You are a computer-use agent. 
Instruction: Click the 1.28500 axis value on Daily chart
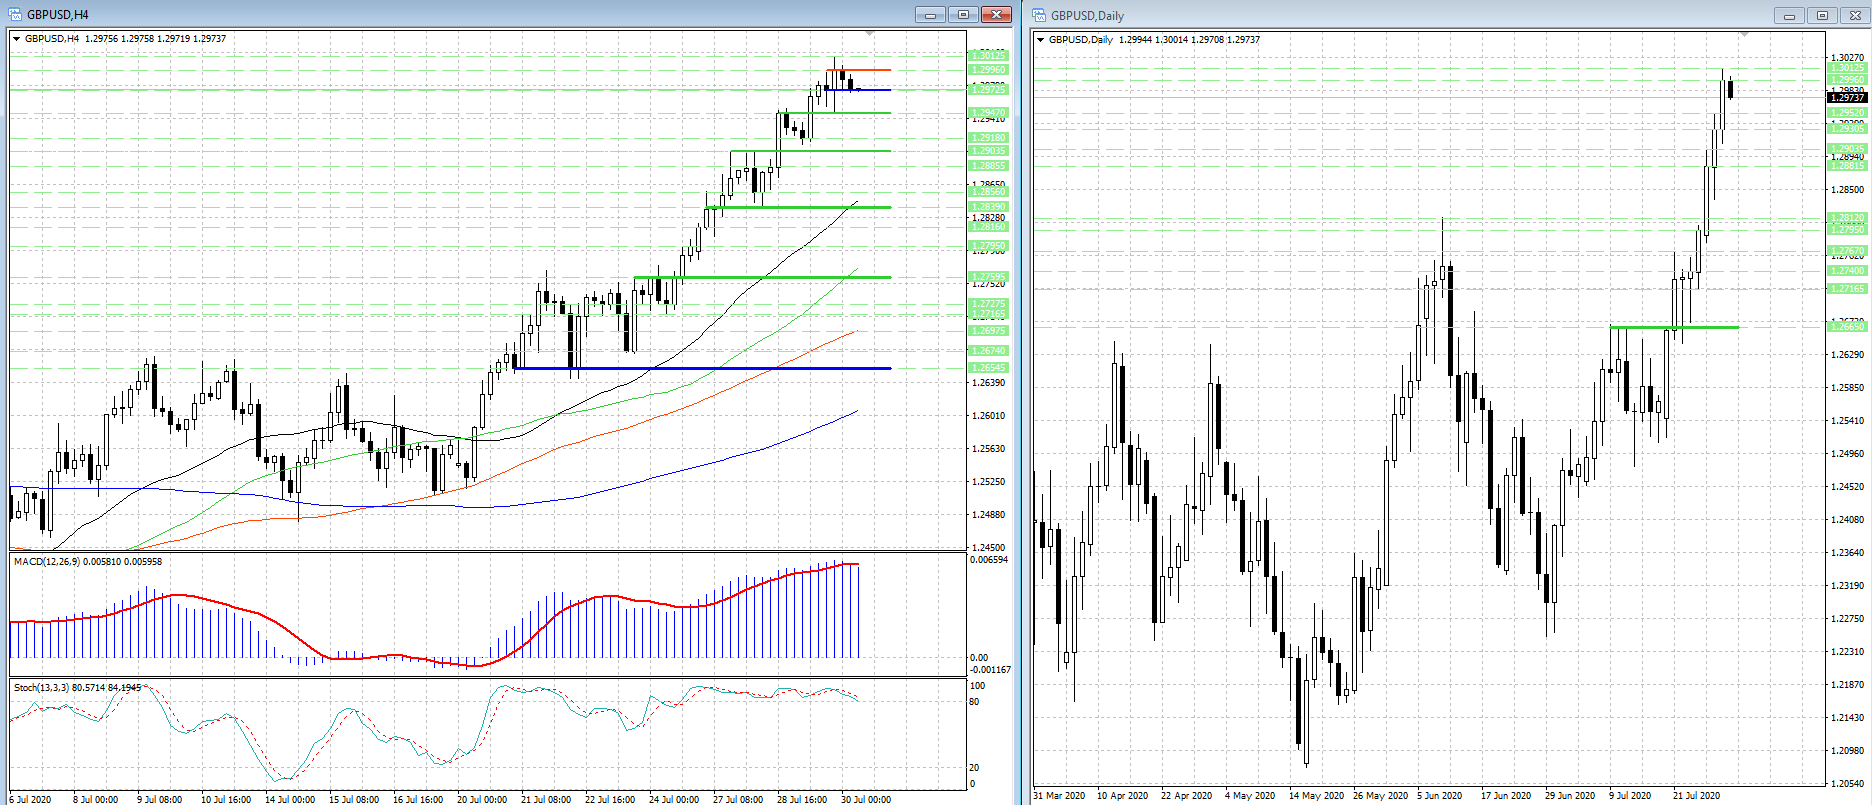coord(1847,190)
